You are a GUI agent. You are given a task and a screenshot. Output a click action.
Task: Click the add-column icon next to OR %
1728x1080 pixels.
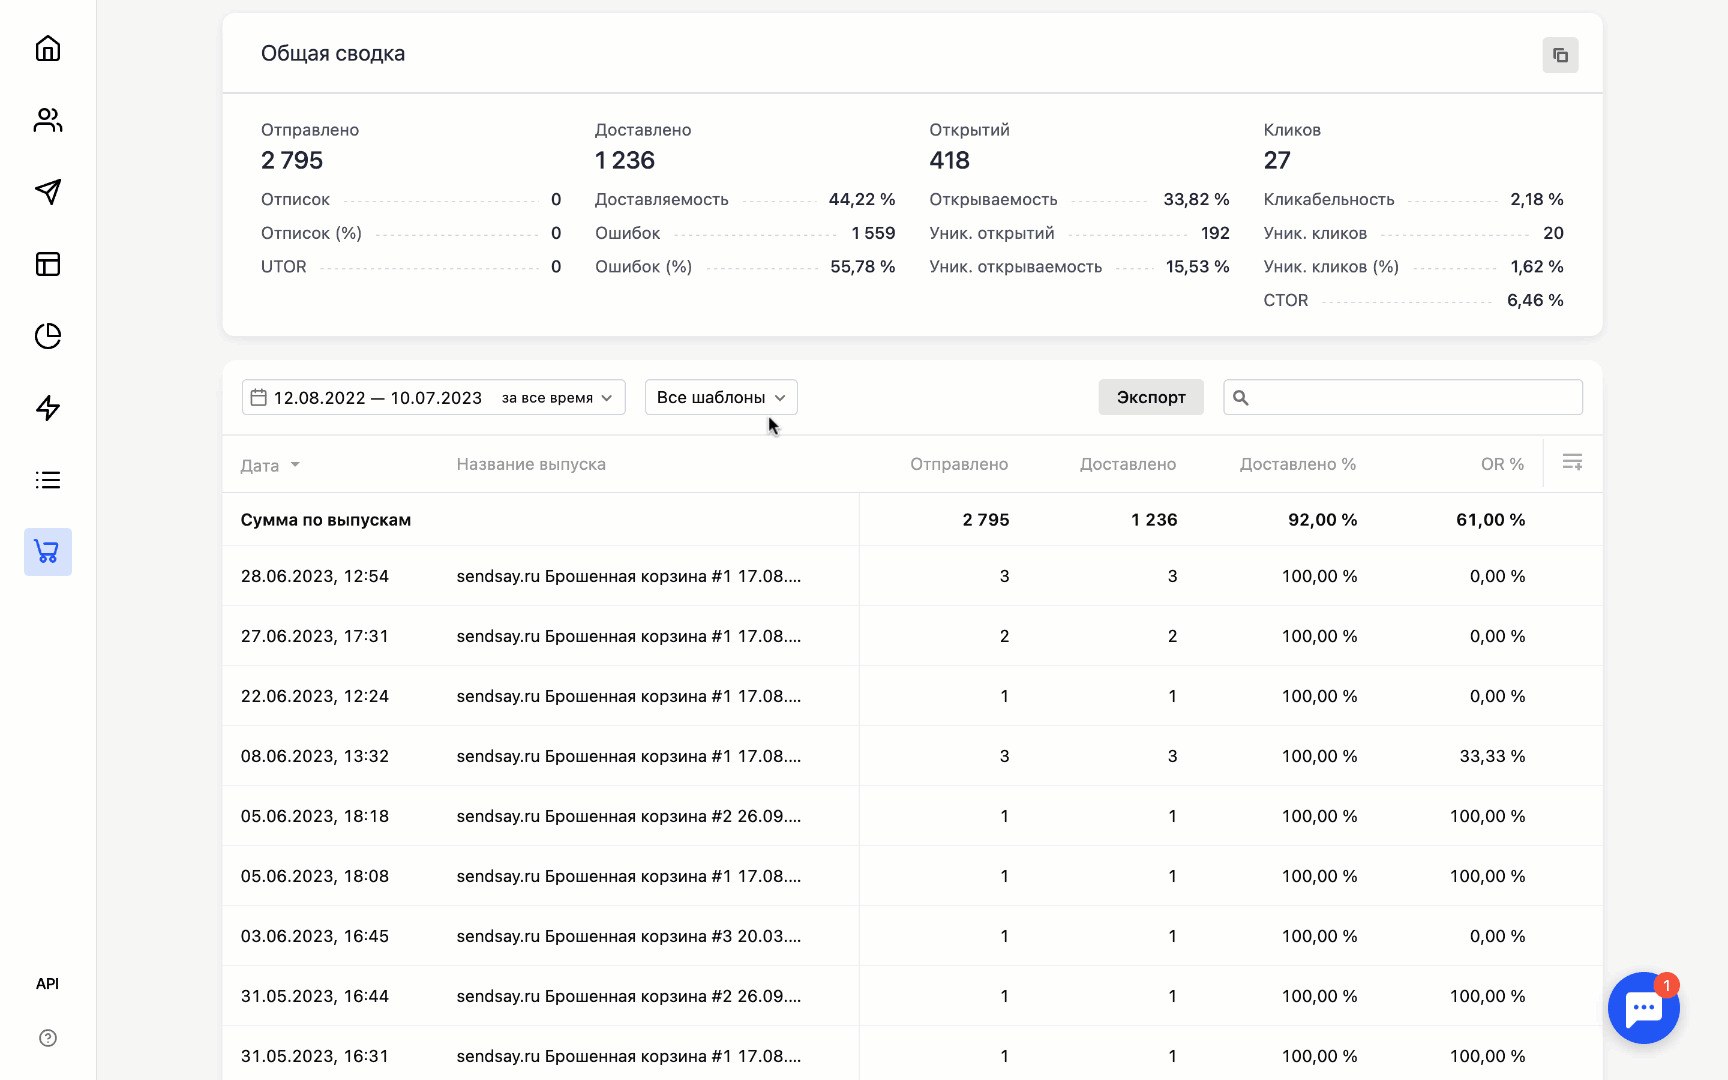coord(1572,463)
